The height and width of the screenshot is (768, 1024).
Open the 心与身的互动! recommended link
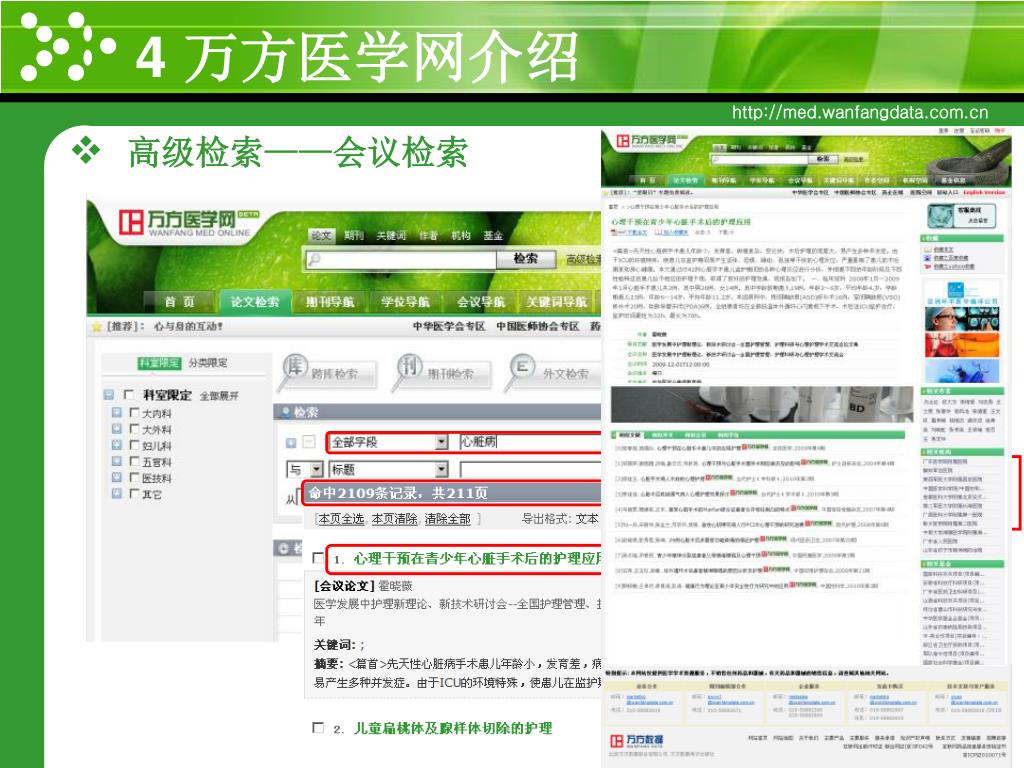click(188, 326)
